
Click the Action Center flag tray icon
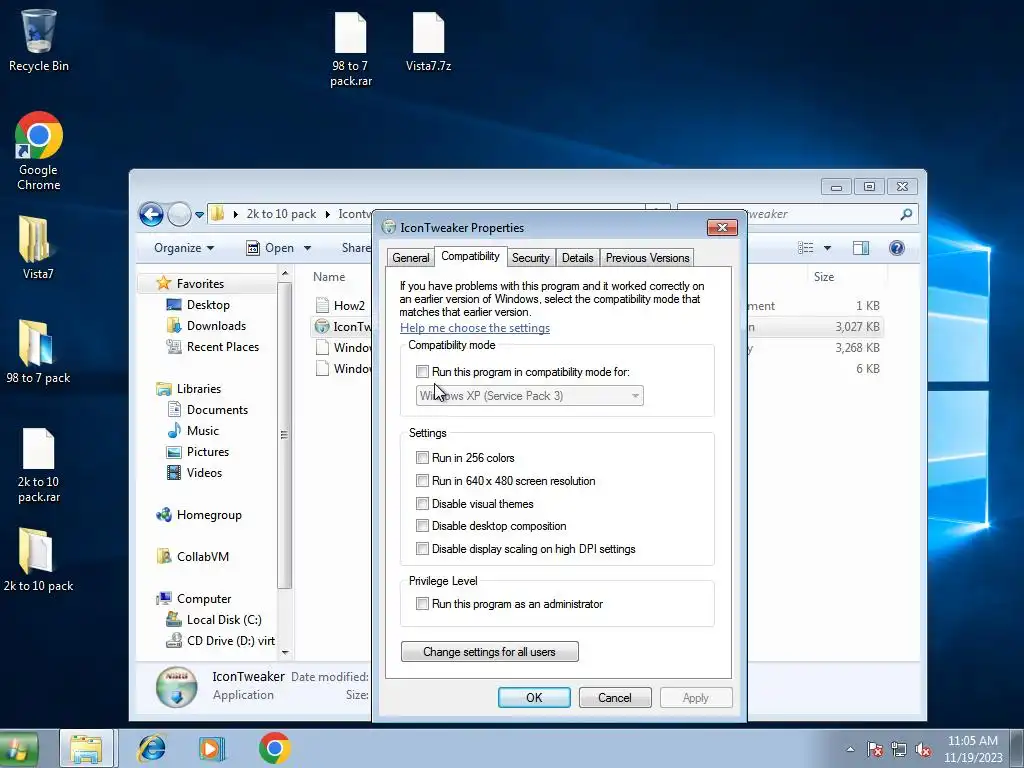(x=875, y=750)
